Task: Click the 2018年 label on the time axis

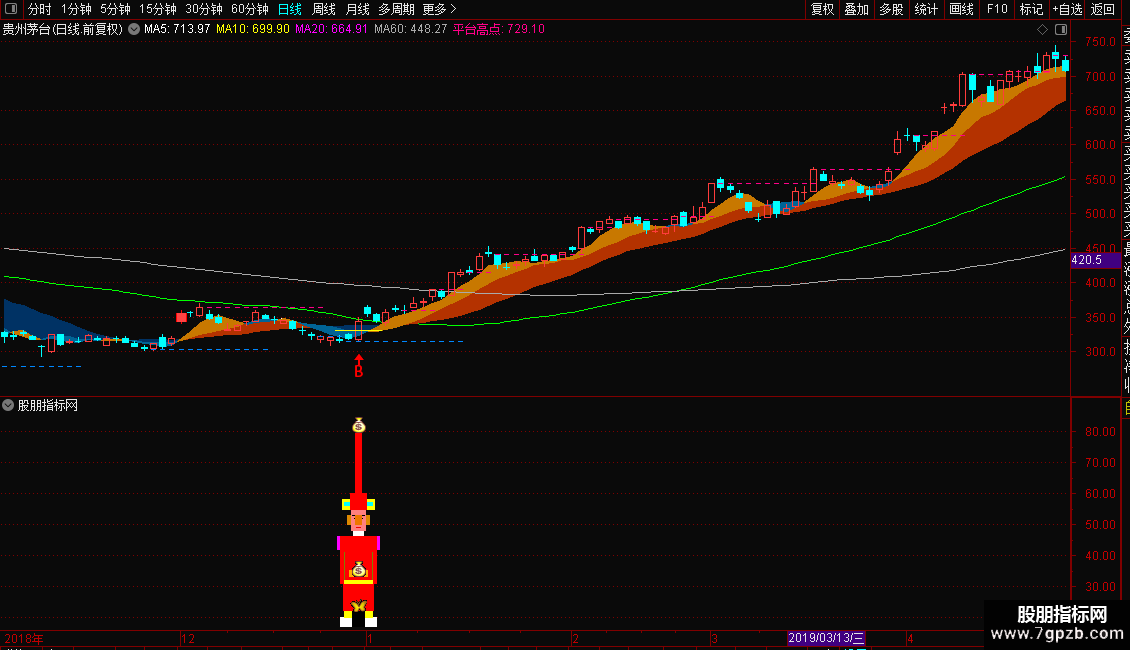Action: coord(24,638)
